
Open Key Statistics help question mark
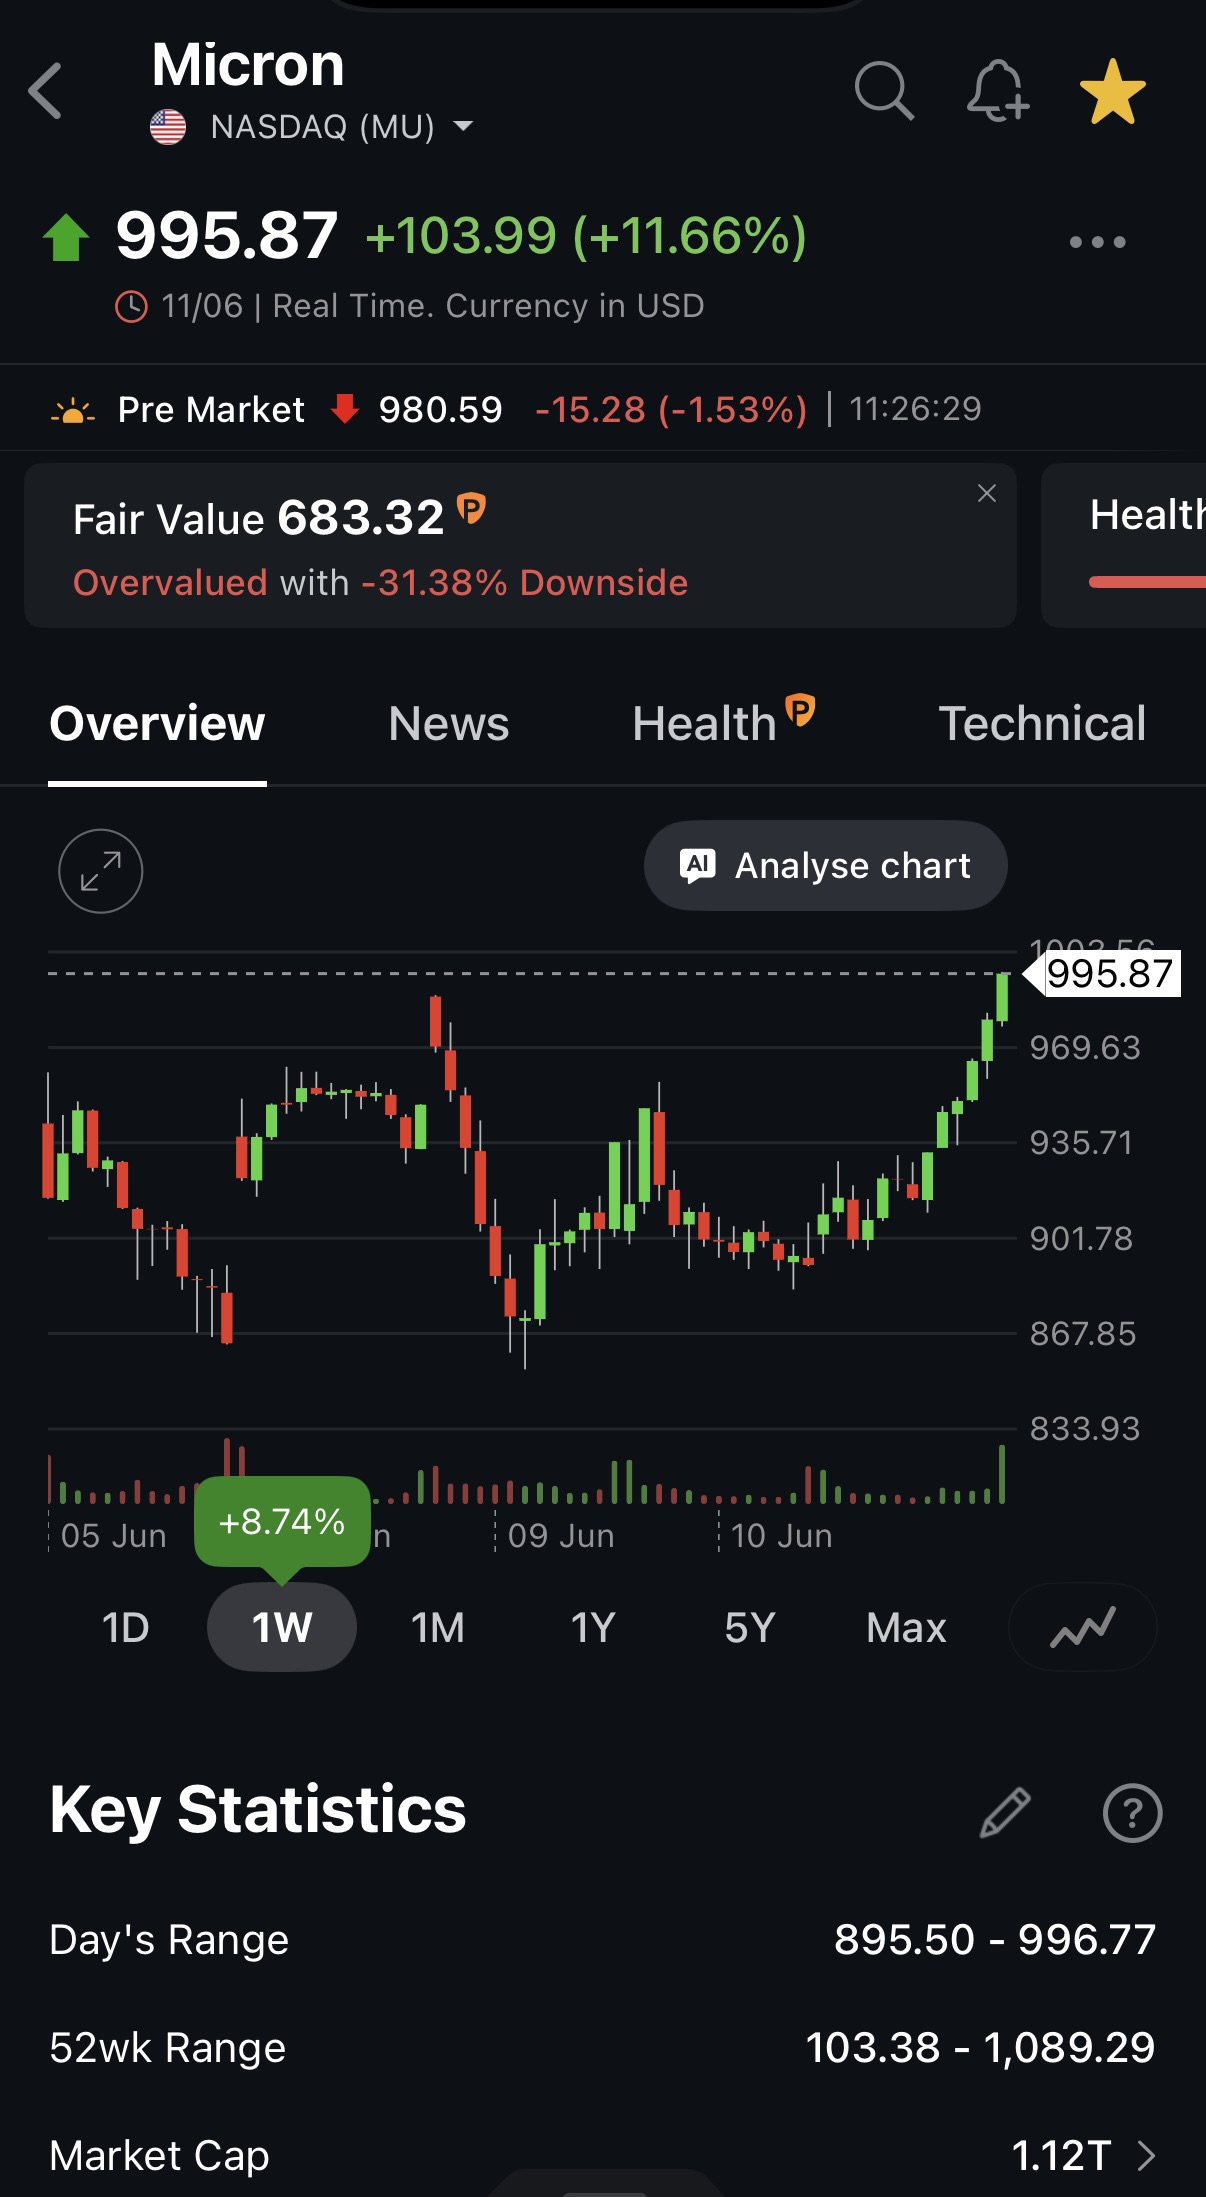pos(1132,1813)
